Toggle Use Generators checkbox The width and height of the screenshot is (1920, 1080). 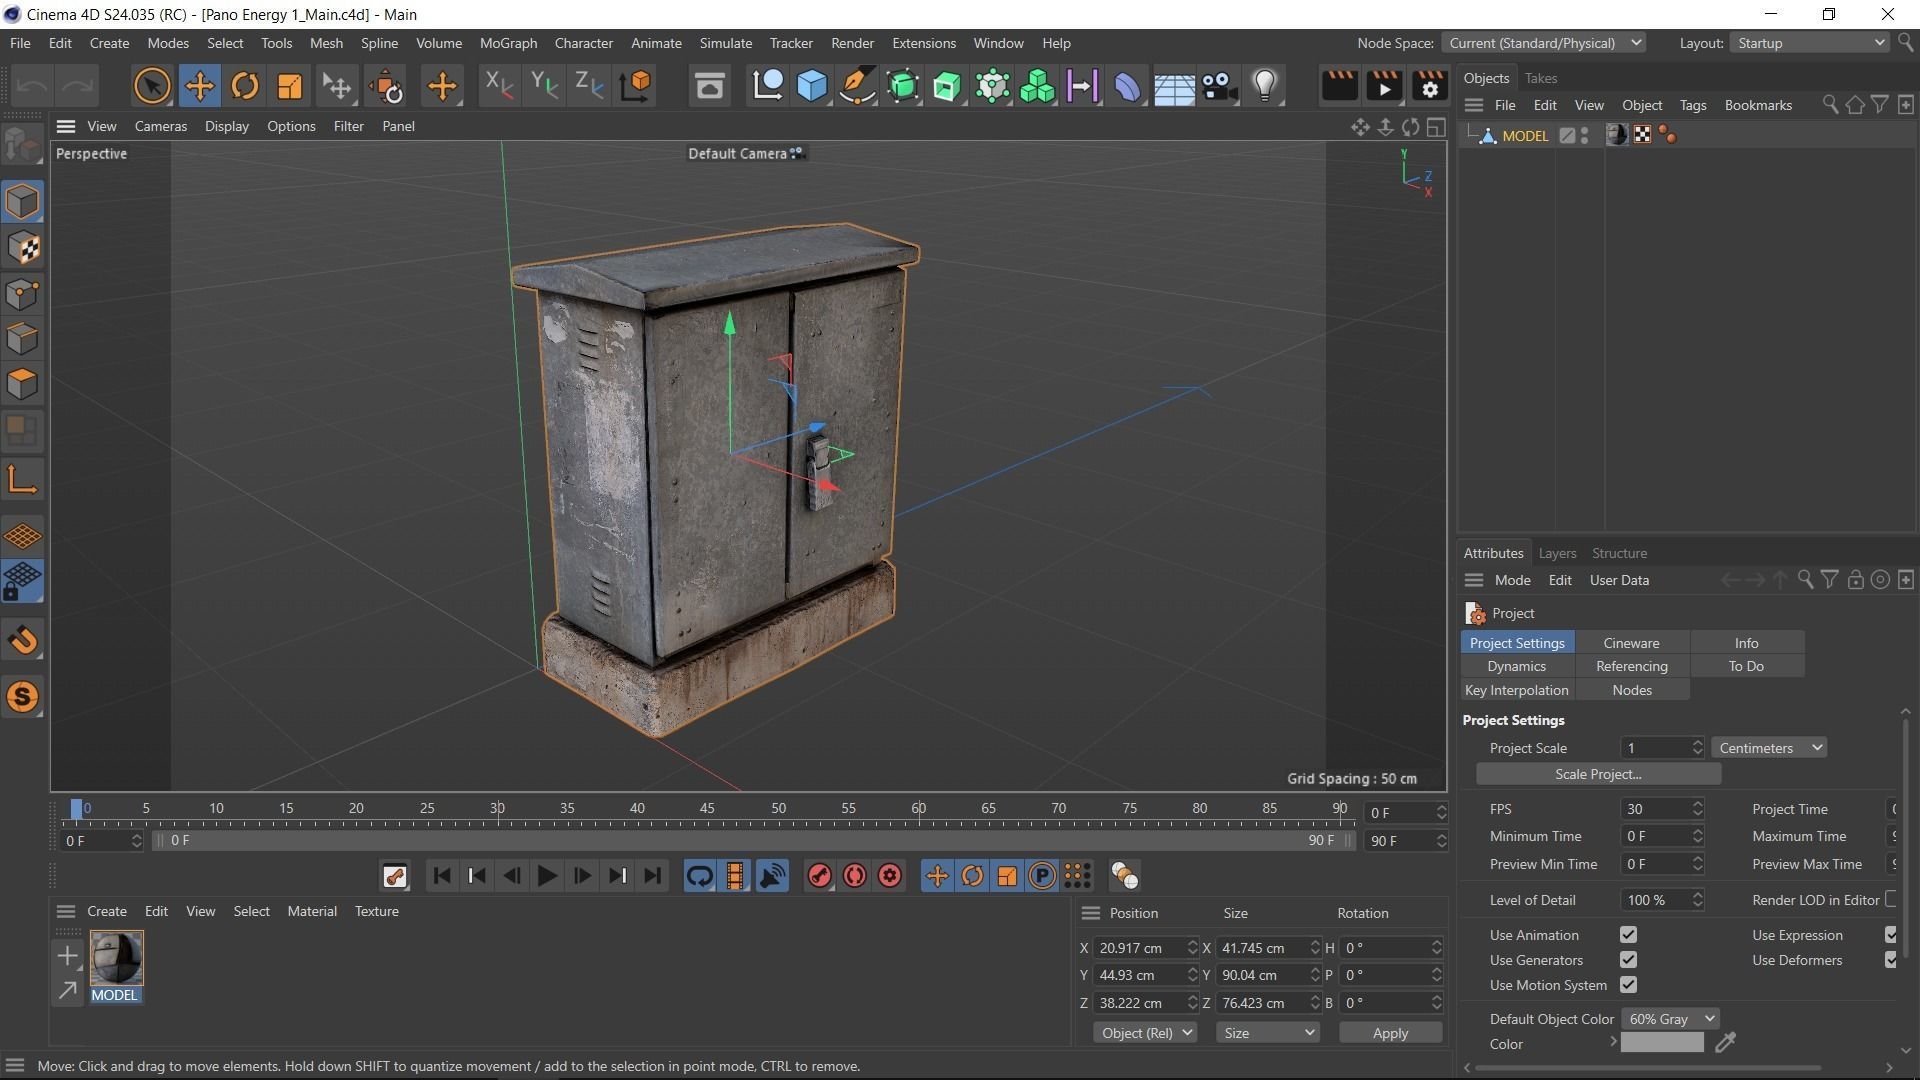1628,960
